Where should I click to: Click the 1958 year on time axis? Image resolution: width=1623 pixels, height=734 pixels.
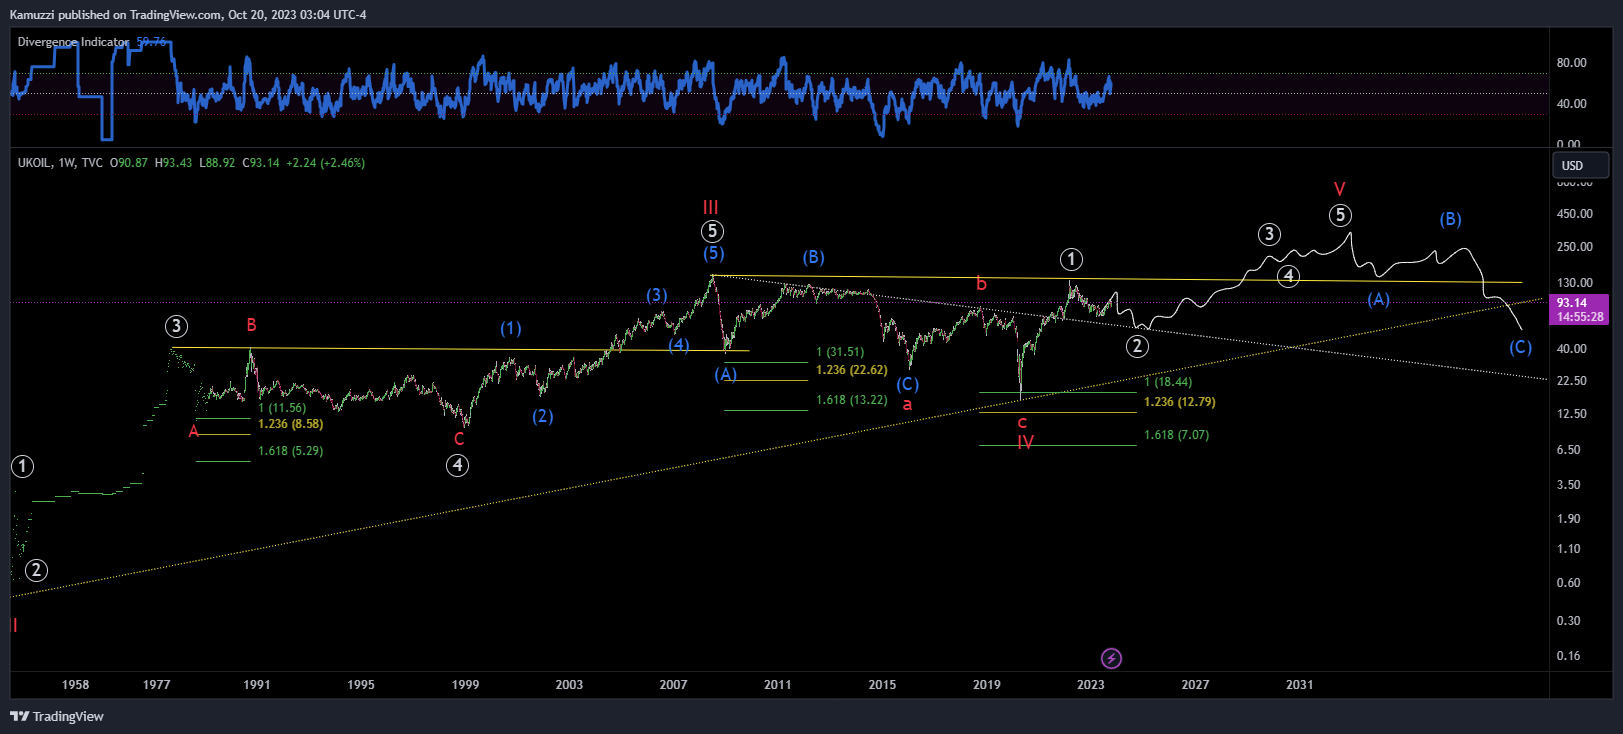(x=75, y=685)
